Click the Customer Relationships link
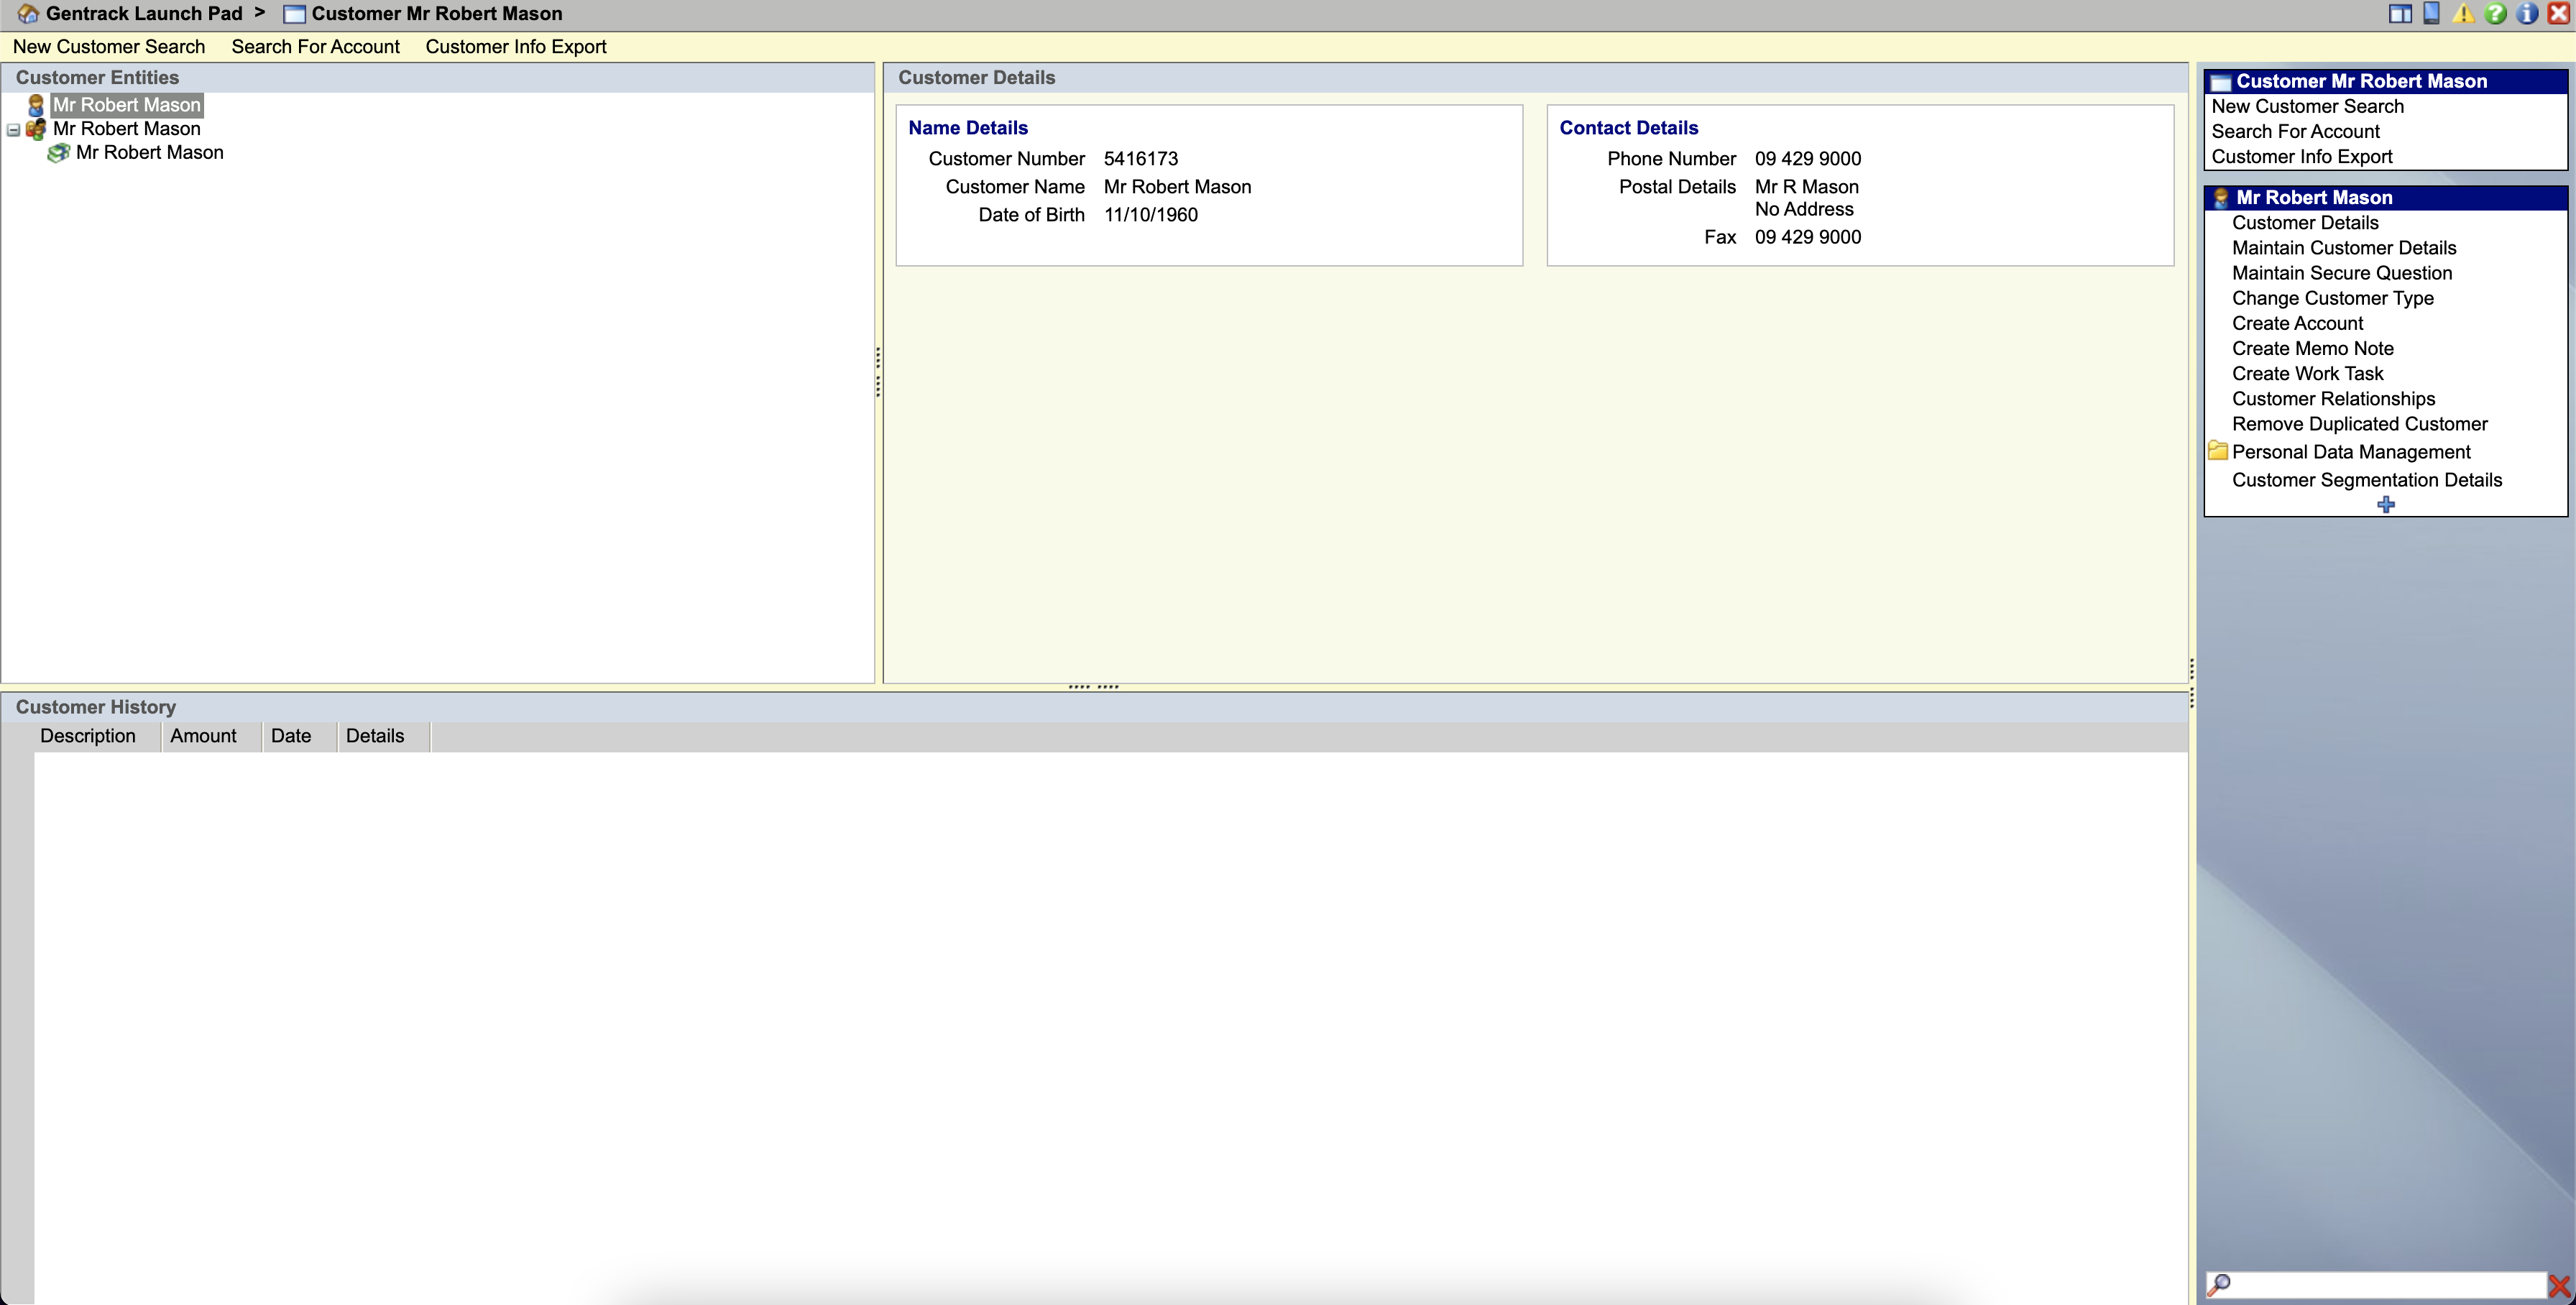2576x1305 pixels. 2333,399
